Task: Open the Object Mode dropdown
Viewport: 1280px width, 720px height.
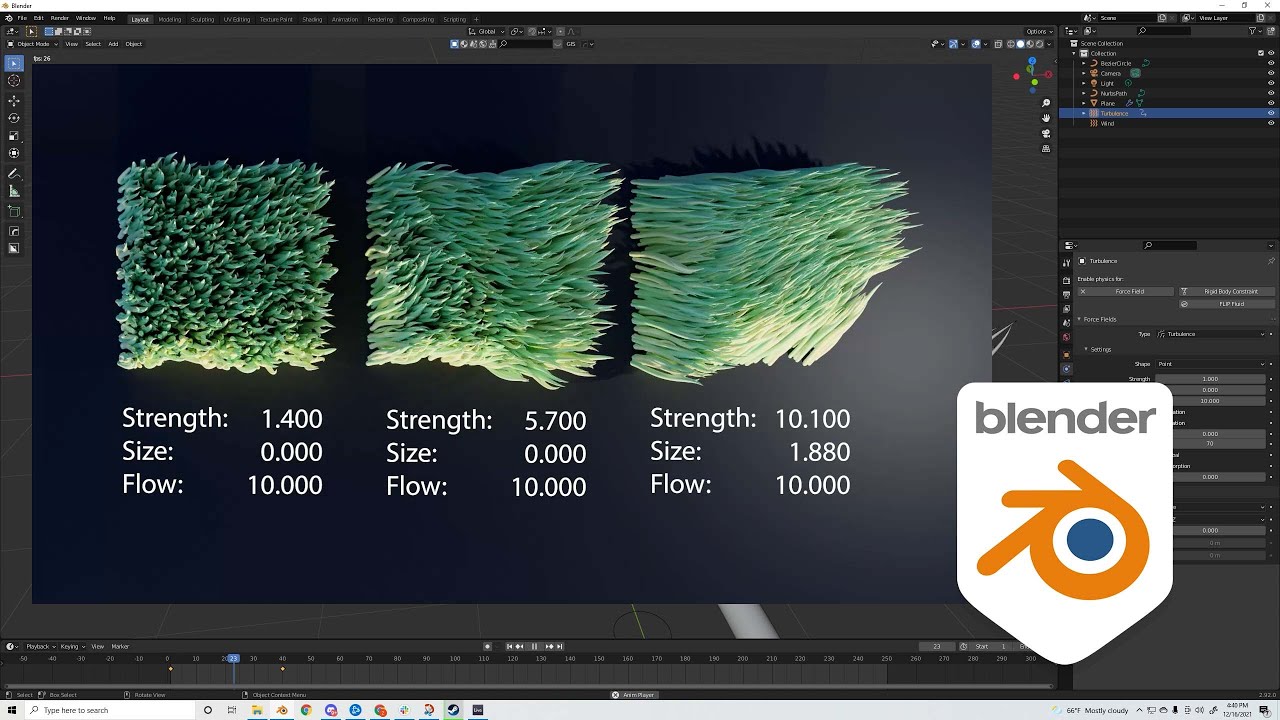Action: click(x=31, y=44)
